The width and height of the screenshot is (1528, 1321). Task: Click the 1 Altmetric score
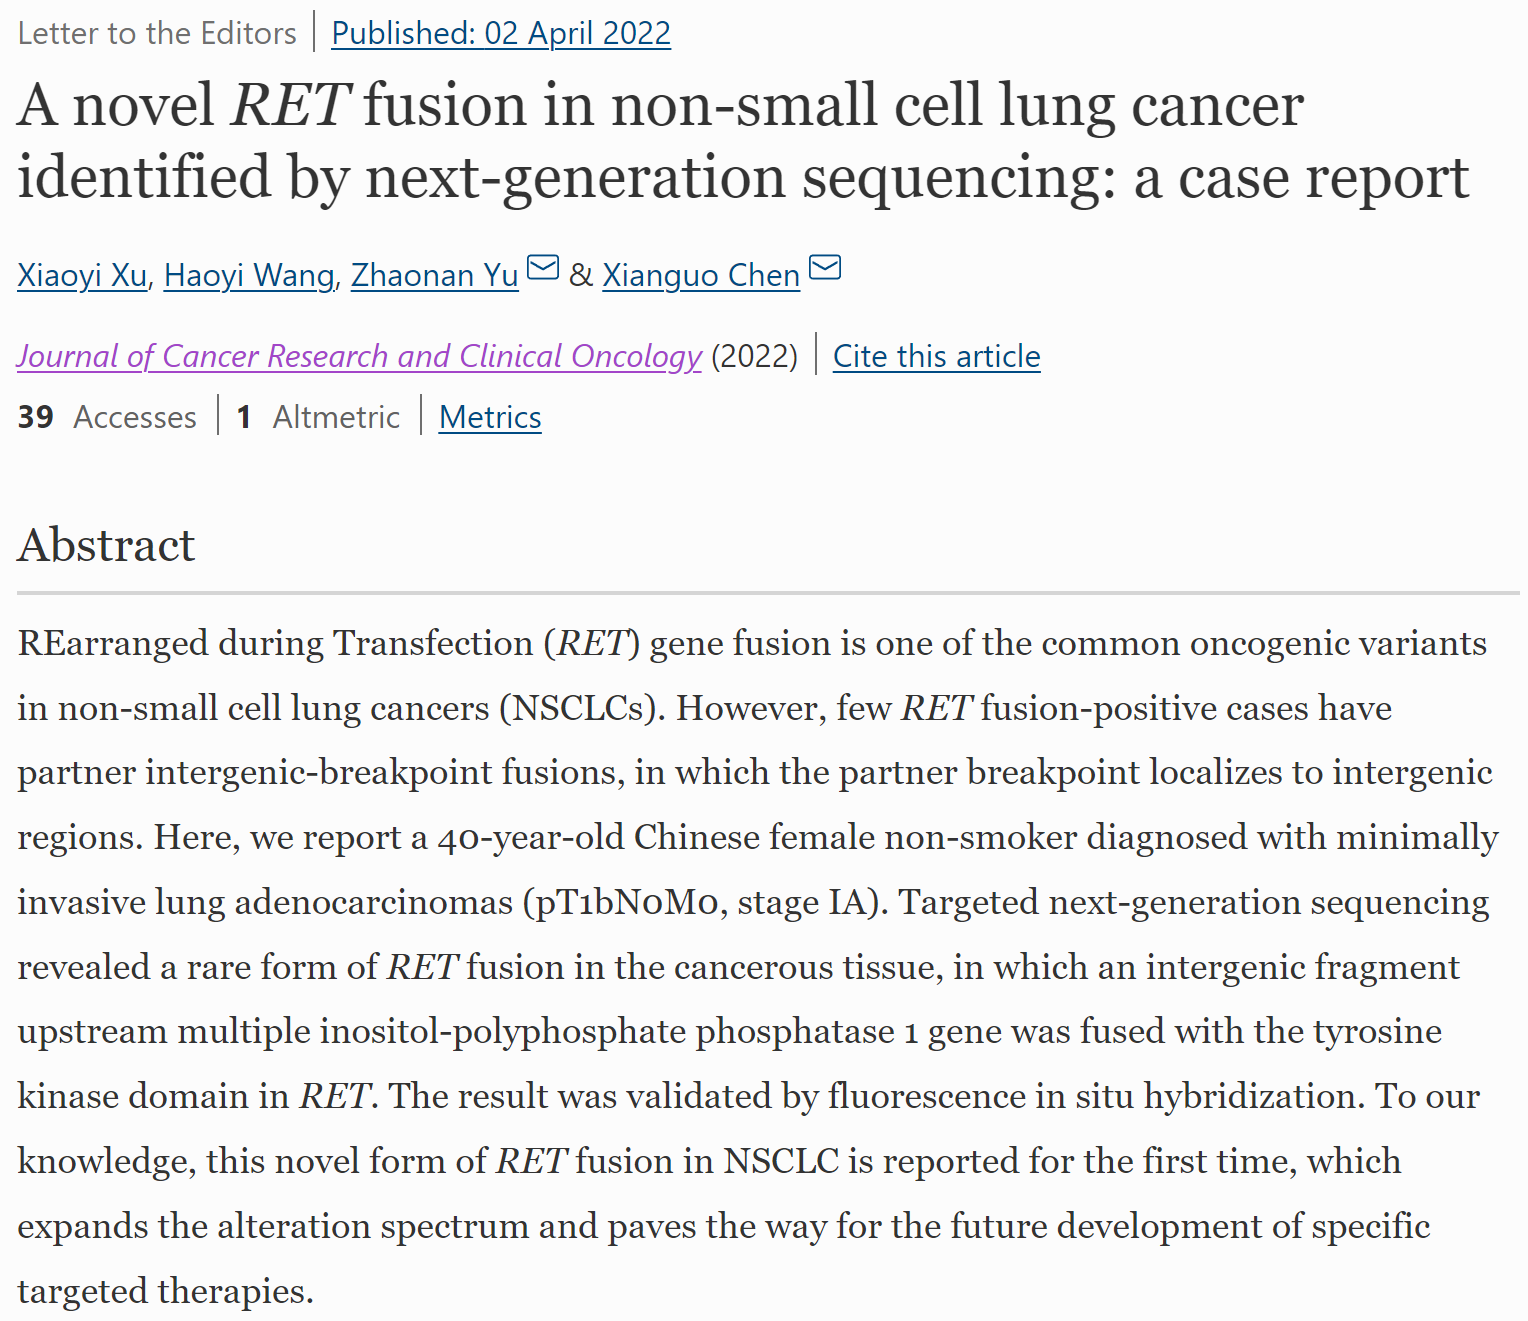pos(318,417)
